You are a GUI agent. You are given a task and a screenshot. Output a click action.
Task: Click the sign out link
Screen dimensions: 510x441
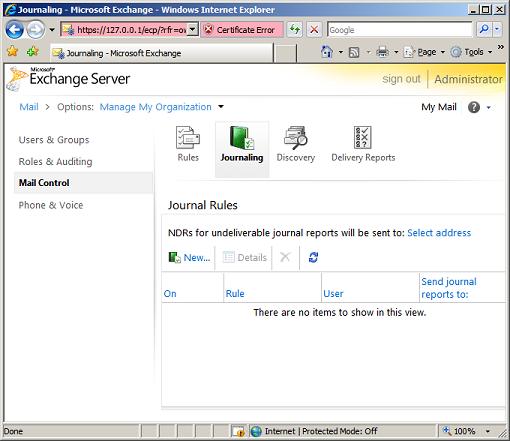click(x=401, y=79)
